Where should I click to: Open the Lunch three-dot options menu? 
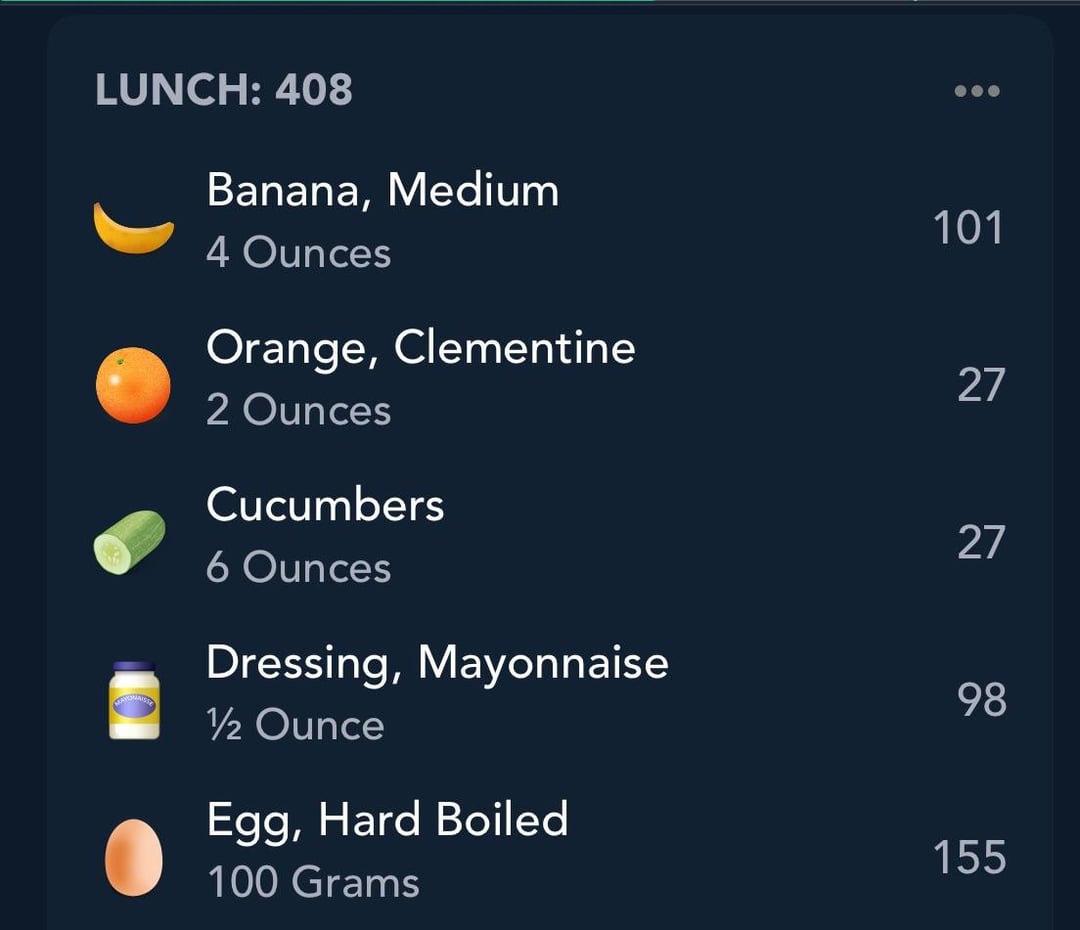[977, 91]
